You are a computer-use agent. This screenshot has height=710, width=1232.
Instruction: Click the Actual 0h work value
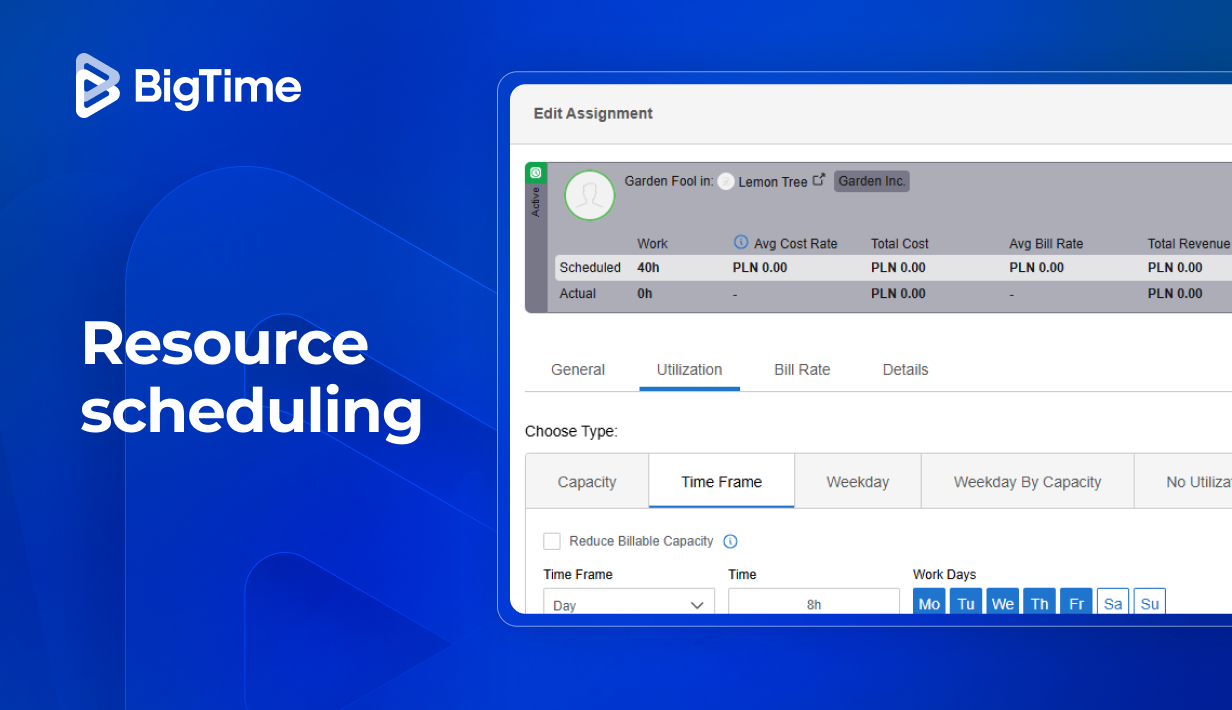[645, 294]
